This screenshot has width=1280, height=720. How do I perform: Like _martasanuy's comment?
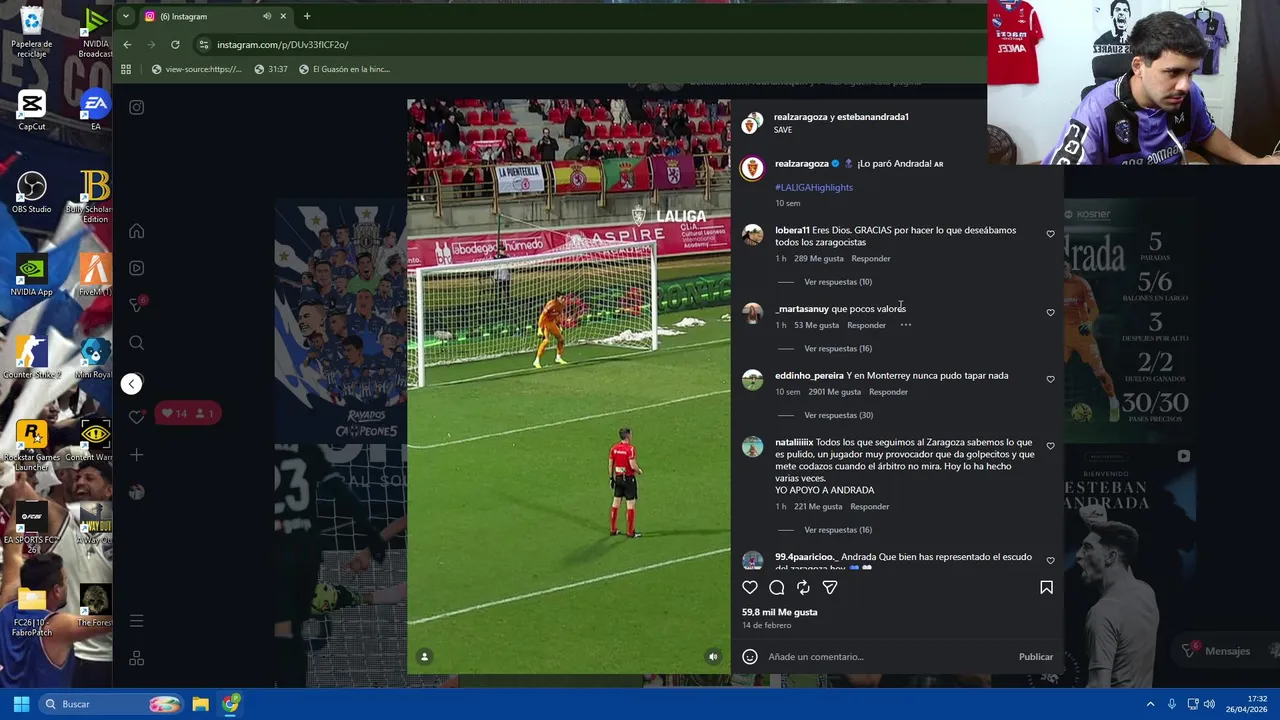click(1050, 313)
